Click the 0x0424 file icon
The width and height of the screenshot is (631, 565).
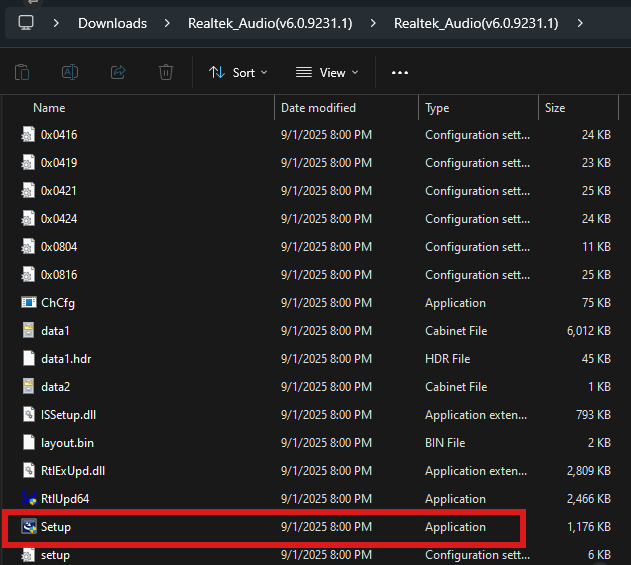click(x=28, y=219)
